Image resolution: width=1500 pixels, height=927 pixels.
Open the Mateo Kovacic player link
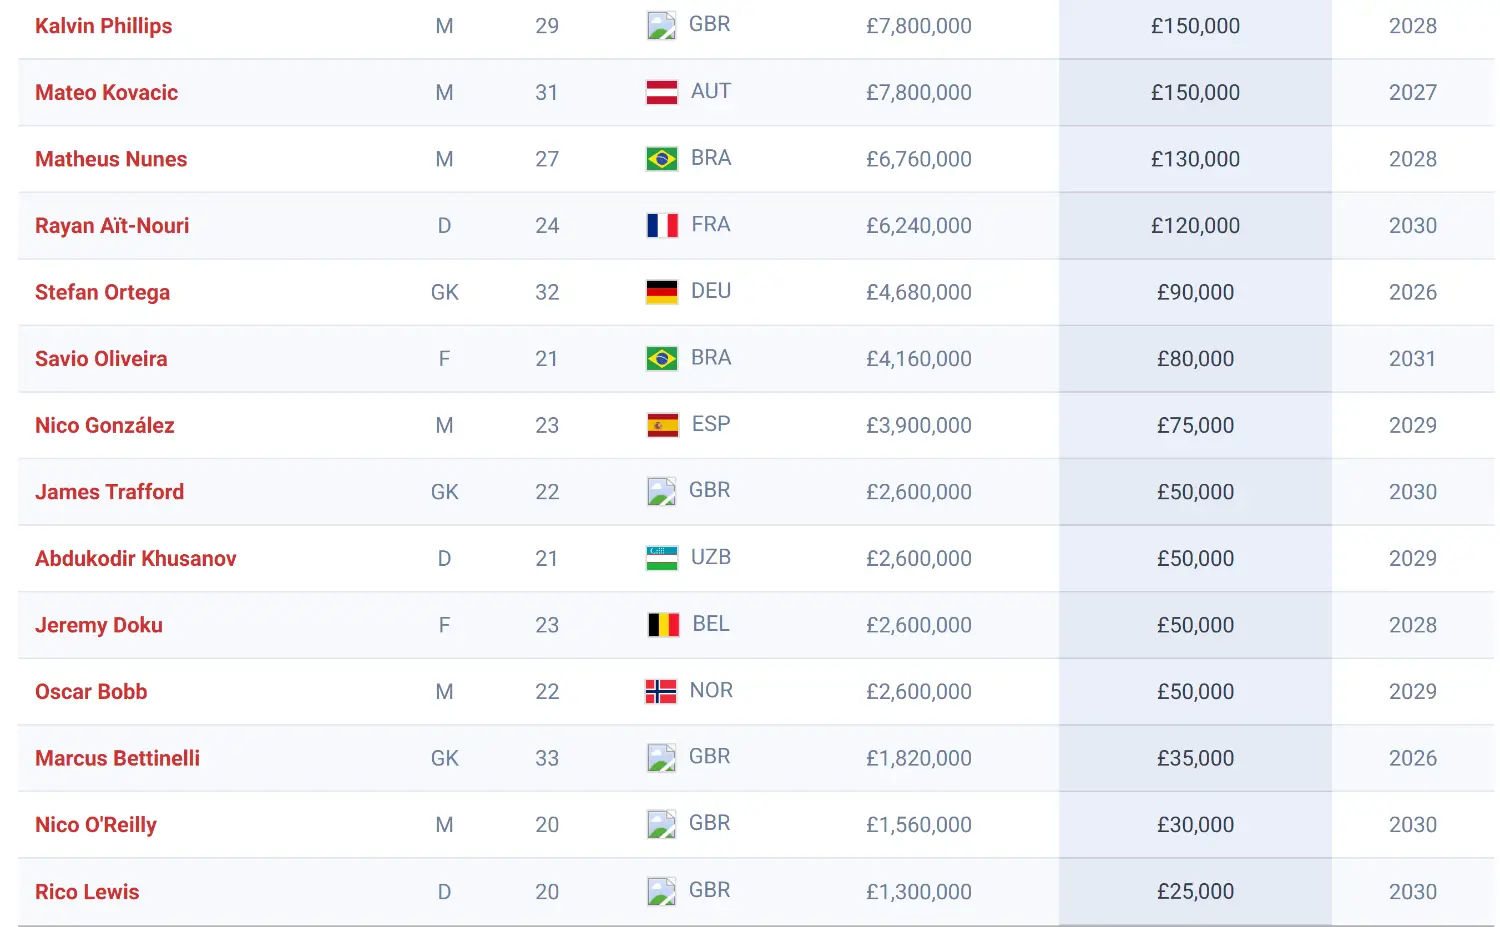[x=106, y=93]
